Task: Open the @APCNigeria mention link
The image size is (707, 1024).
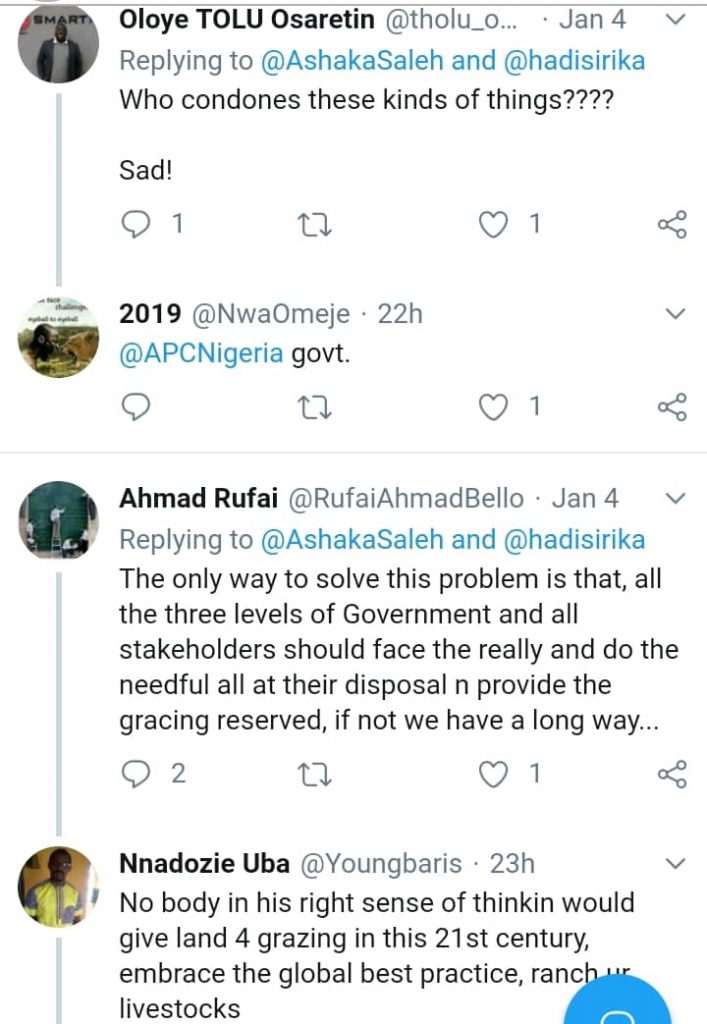Action: (x=201, y=355)
